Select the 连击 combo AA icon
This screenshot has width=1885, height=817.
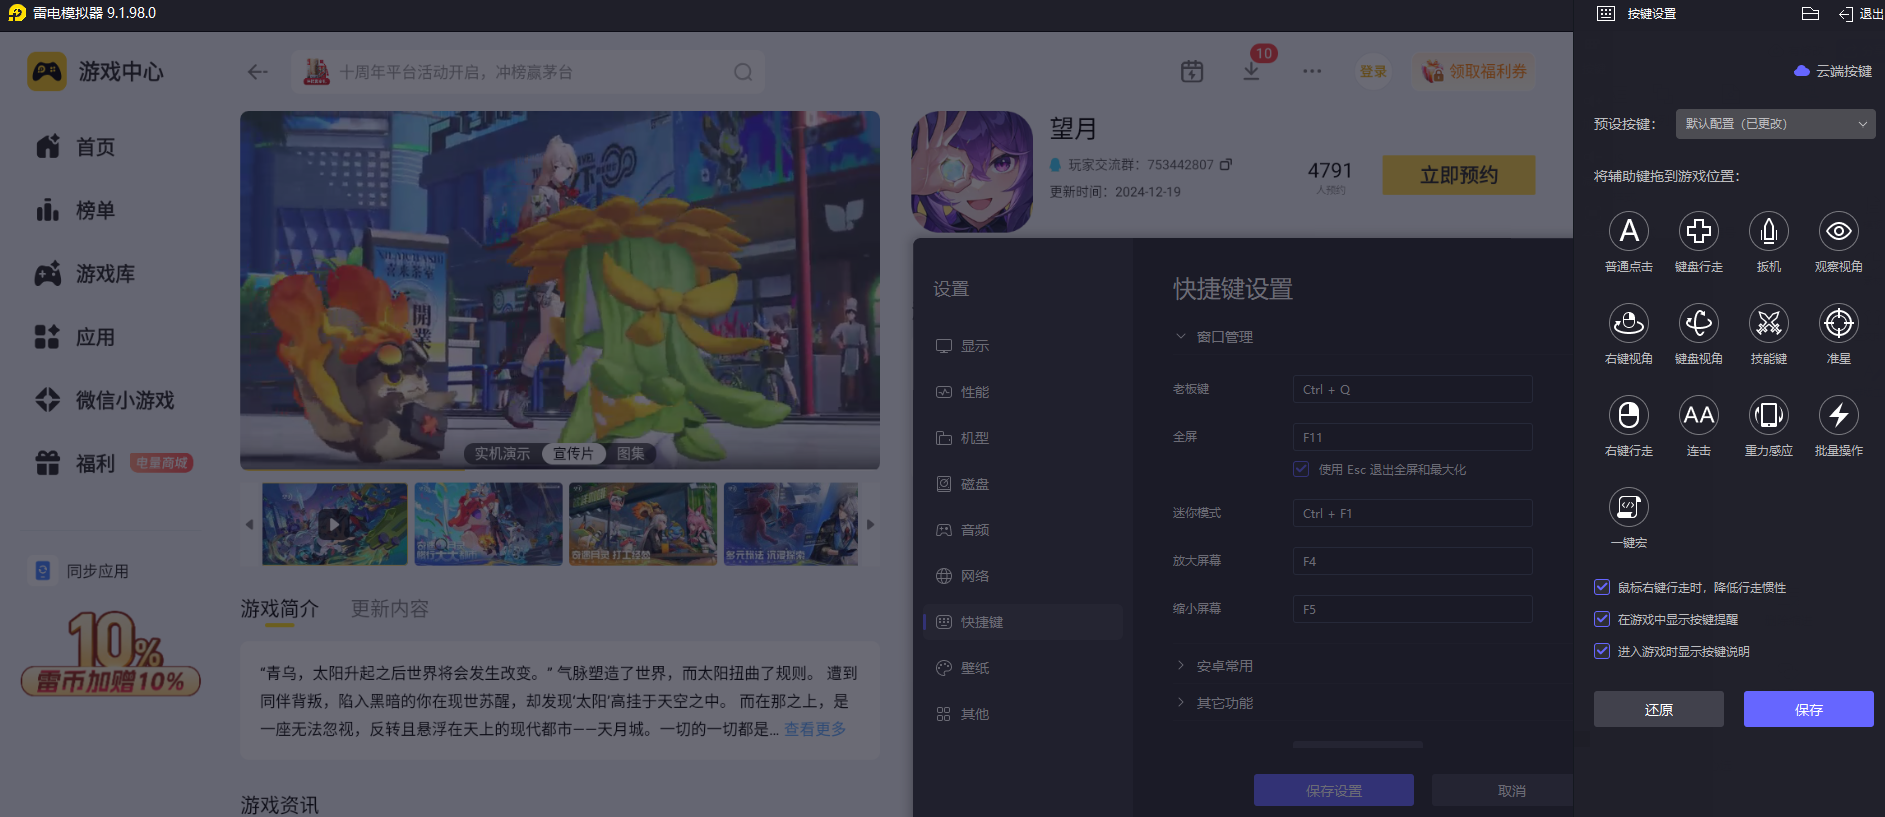(1698, 415)
